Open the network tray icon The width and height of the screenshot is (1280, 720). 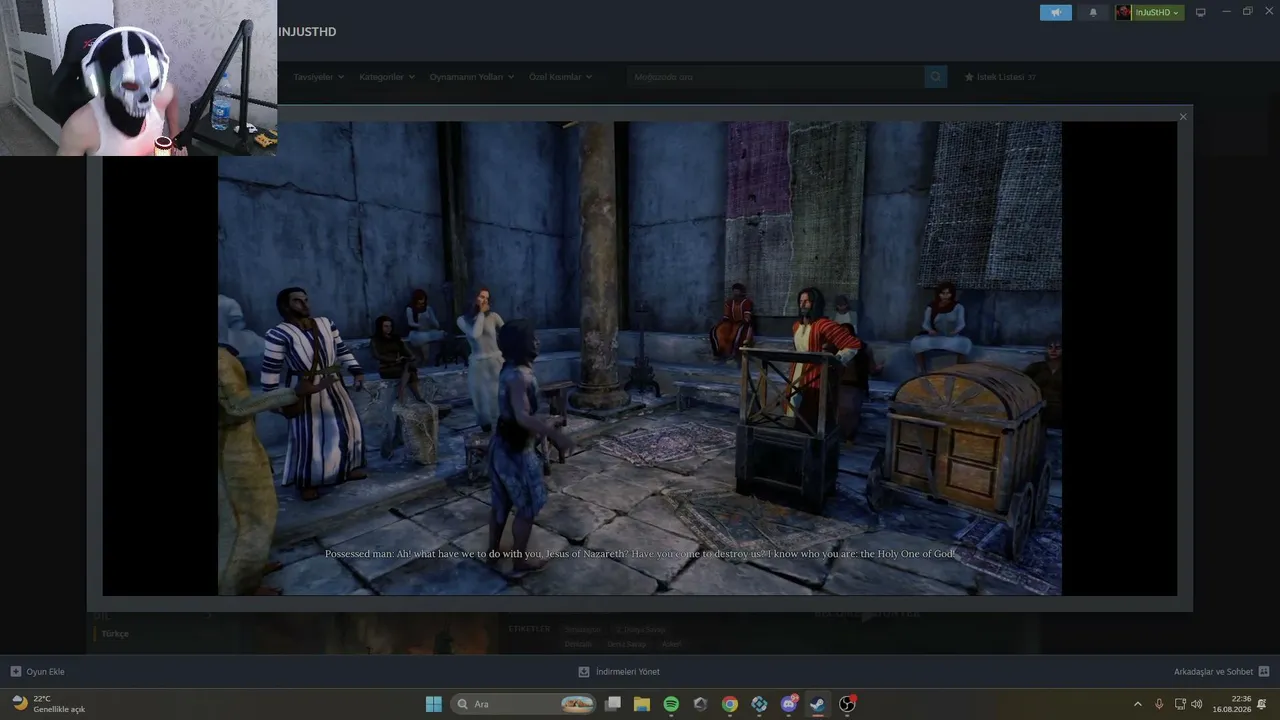1180,704
